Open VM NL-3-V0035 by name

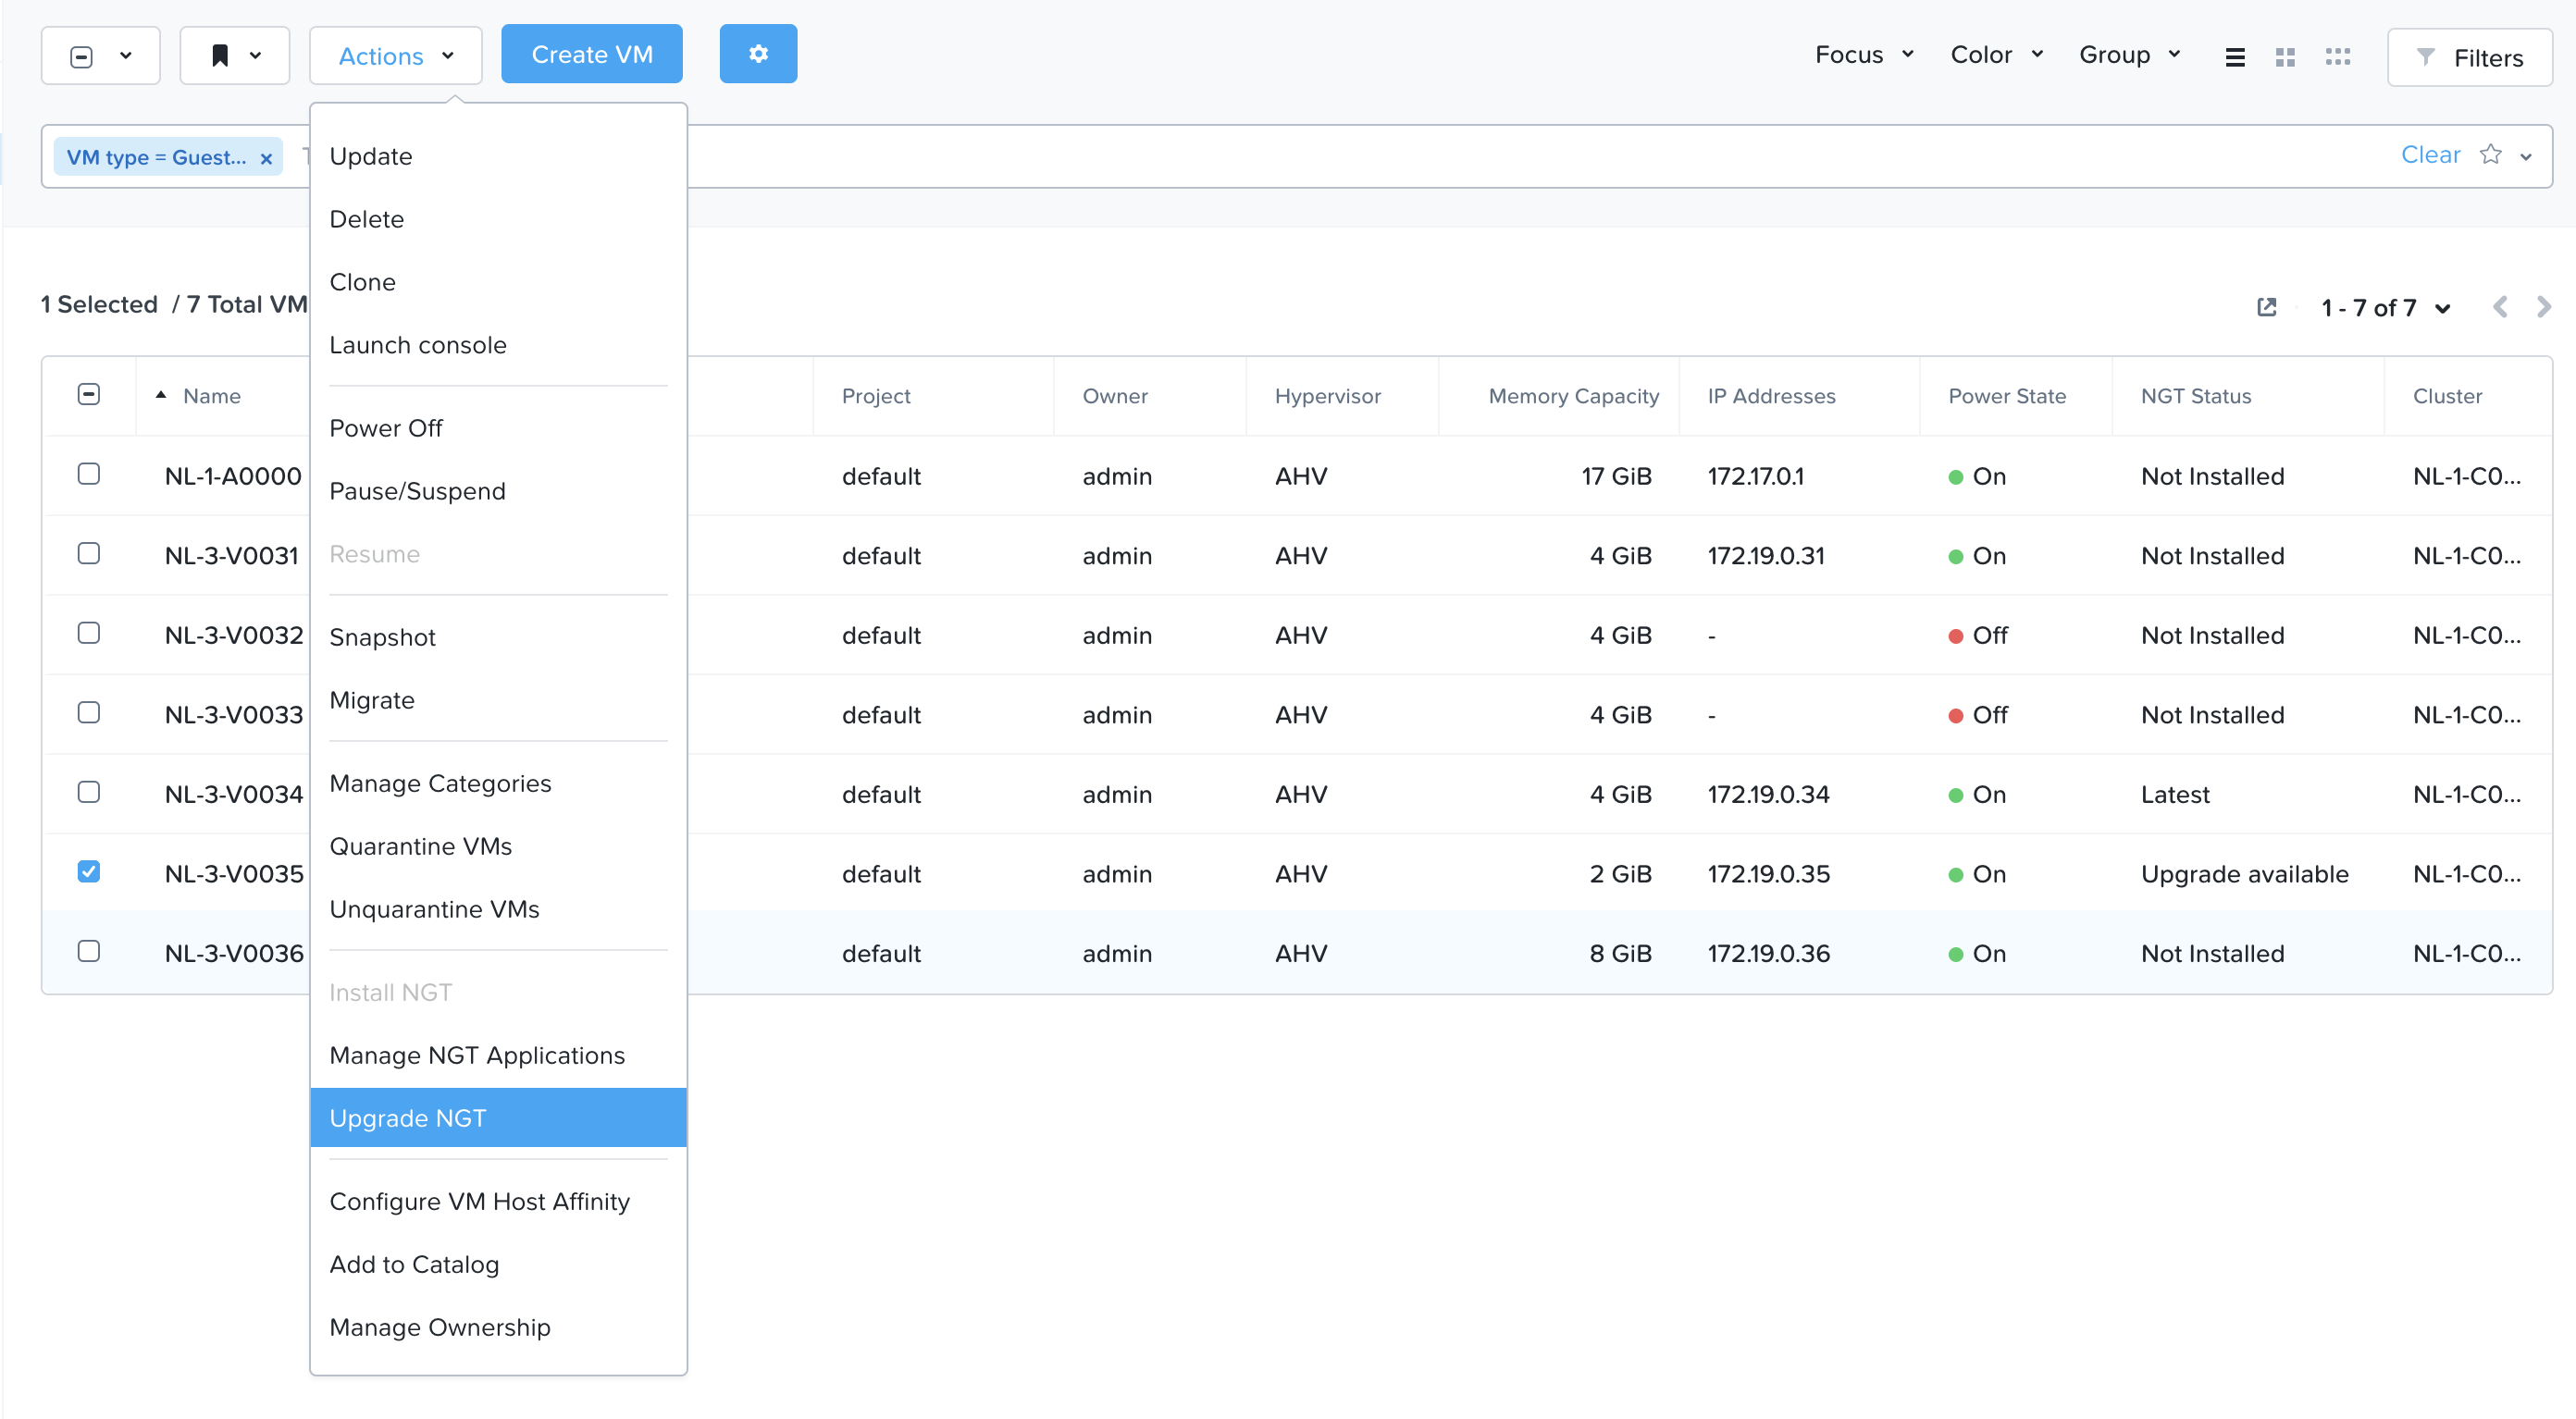coord(234,874)
